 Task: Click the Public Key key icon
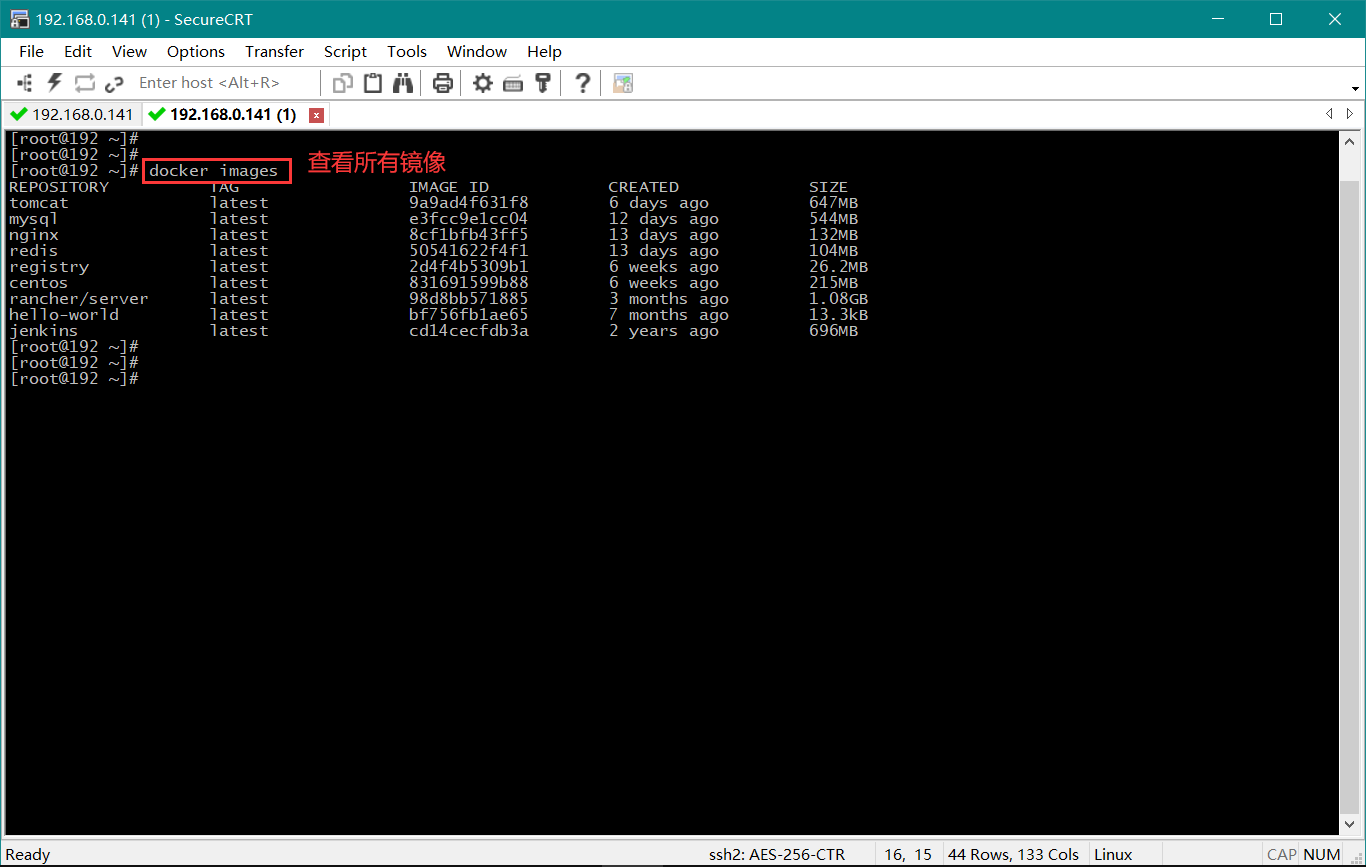pyautogui.click(x=543, y=83)
